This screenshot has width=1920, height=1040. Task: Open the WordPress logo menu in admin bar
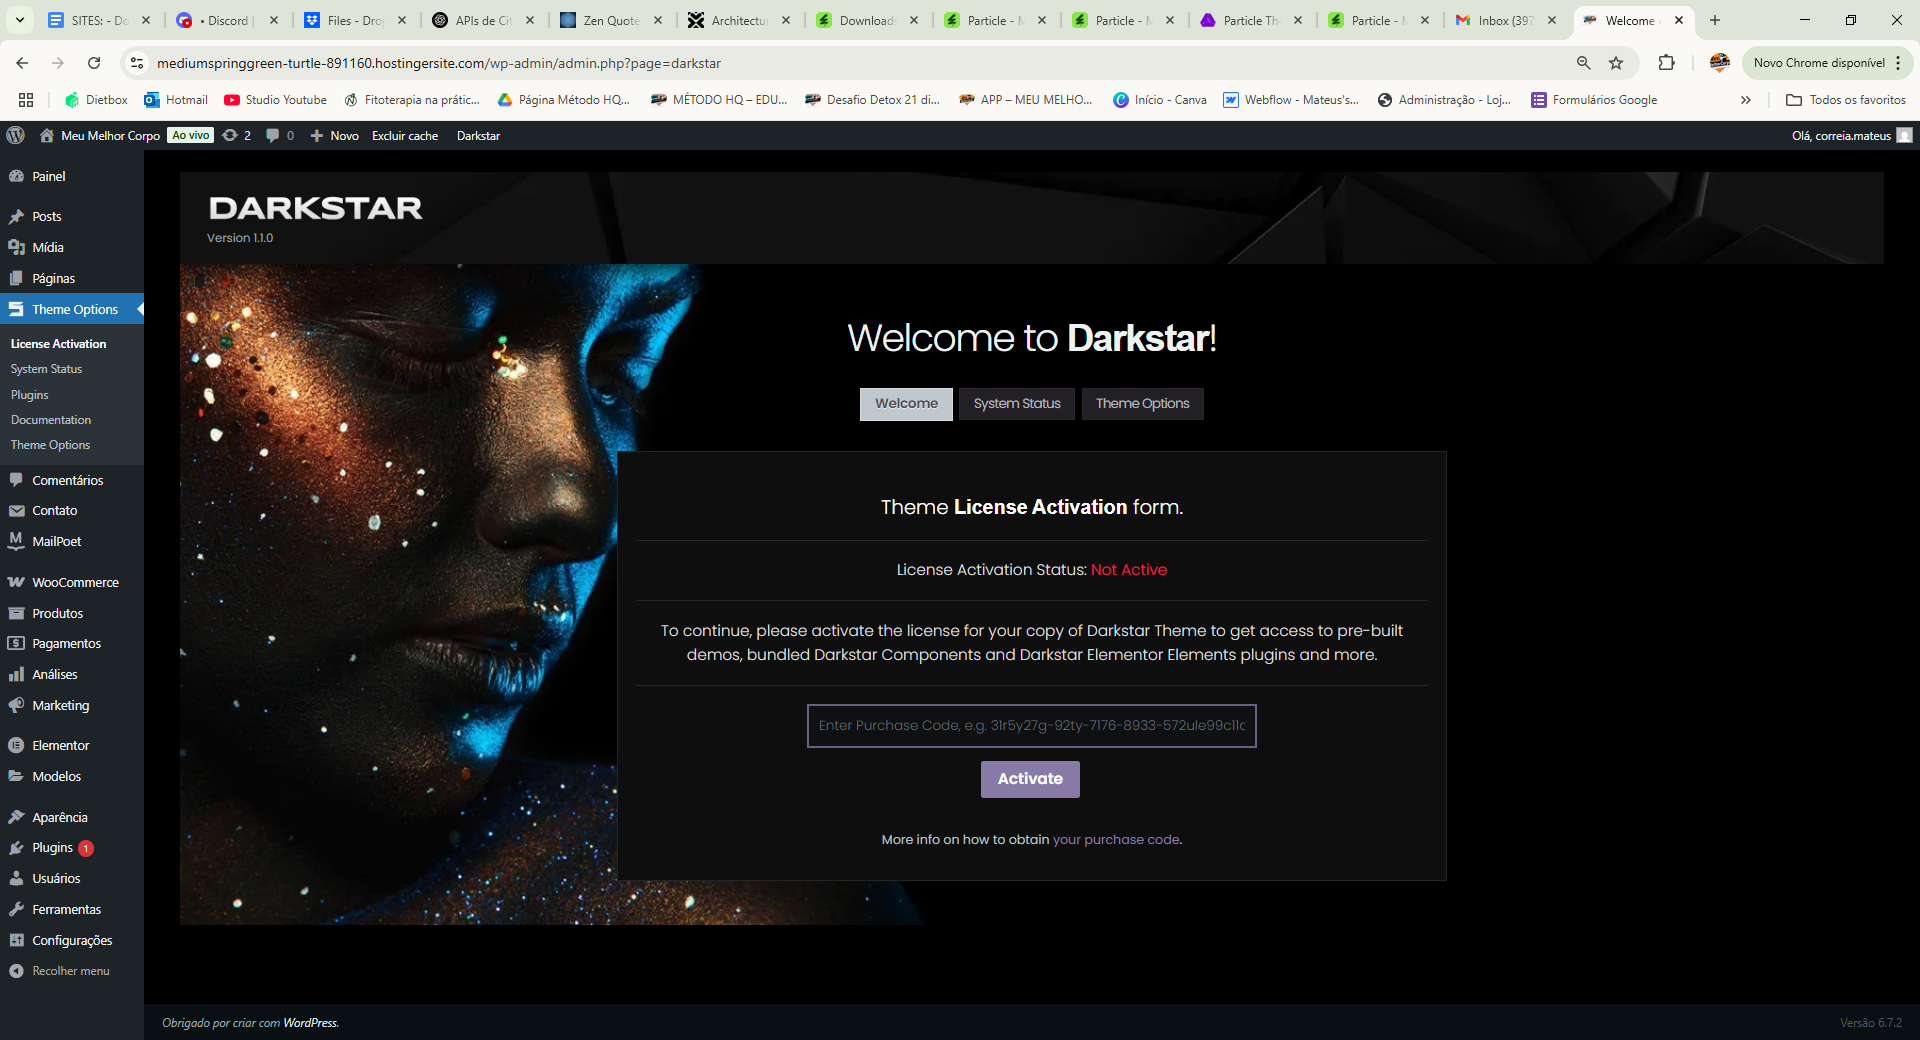[15, 135]
